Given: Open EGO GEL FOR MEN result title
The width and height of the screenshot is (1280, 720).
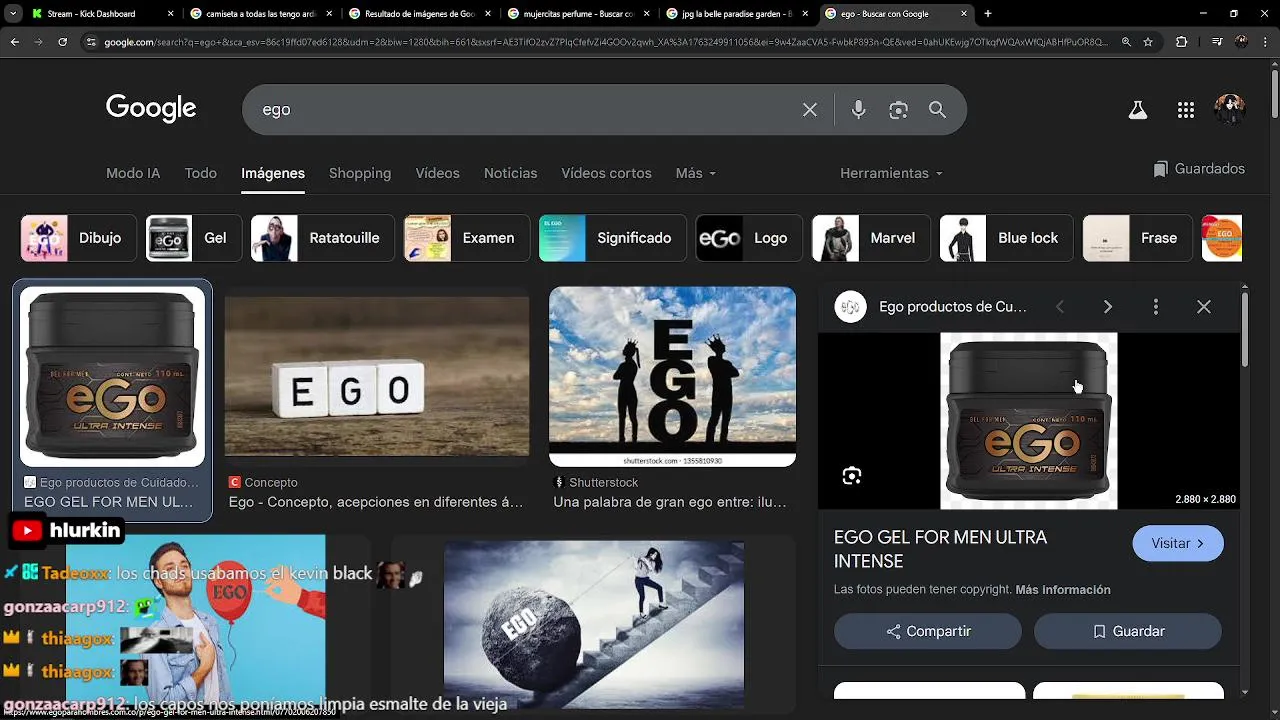Looking at the screenshot, I should point(108,502).
